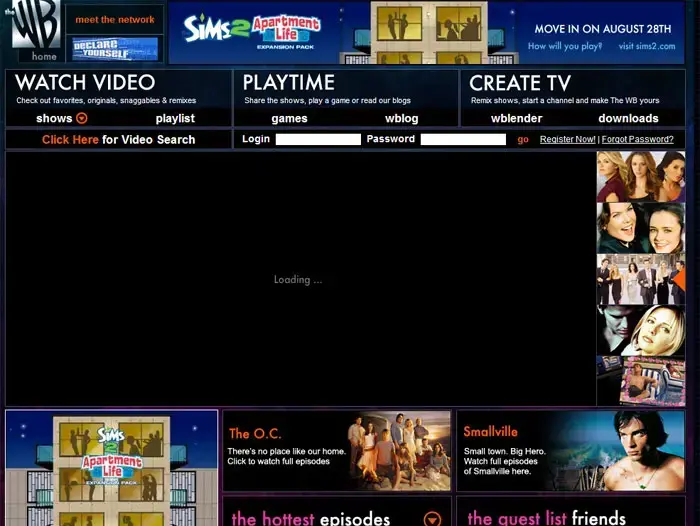
Task: Click 'MOVE IN ON AUGUST 28TH' banner text
Action: [x=603, y=29]
